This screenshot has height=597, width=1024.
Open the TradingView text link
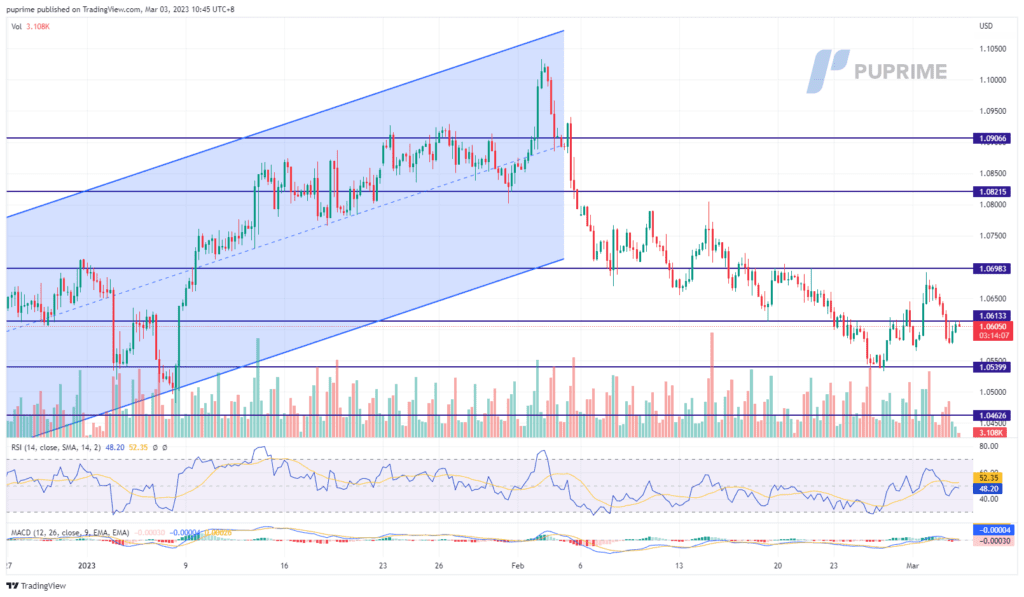click(43, 586)
